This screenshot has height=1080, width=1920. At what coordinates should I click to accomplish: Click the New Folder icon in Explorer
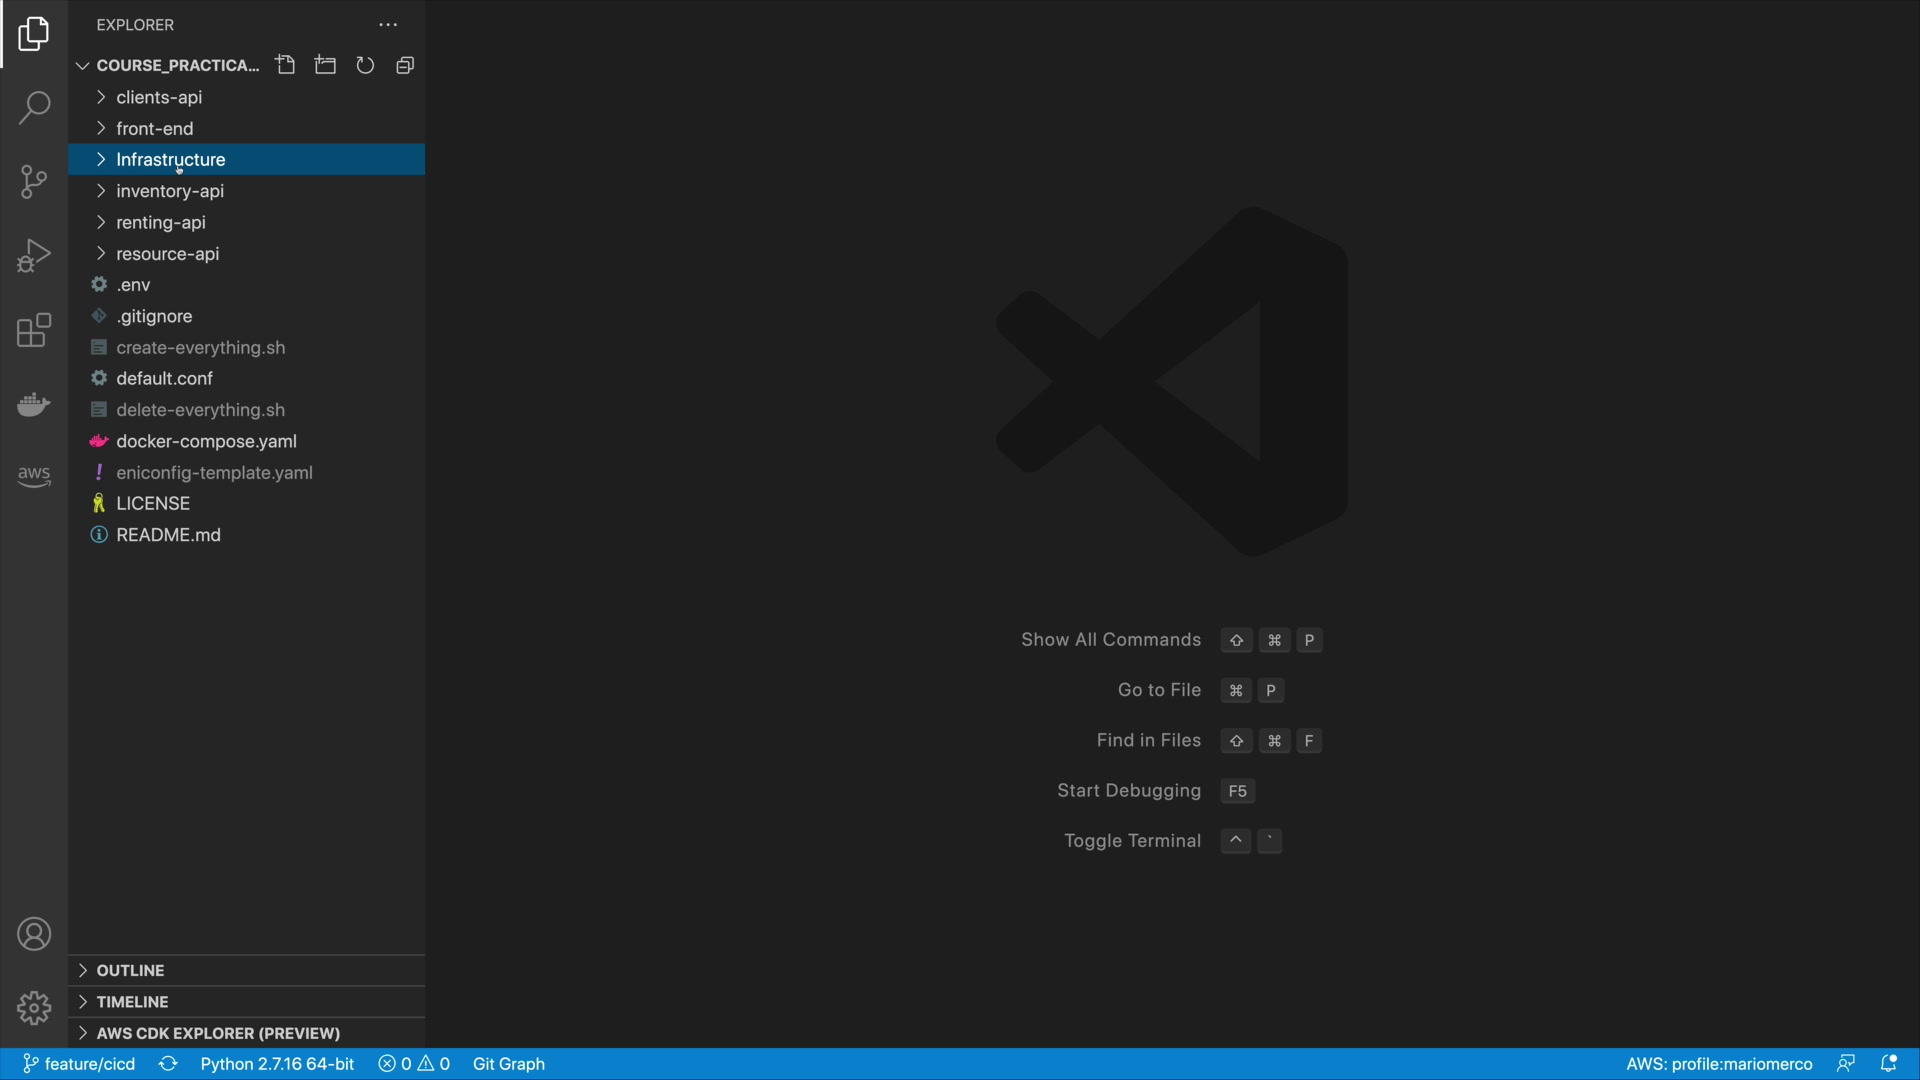click(x=325, y=66)
